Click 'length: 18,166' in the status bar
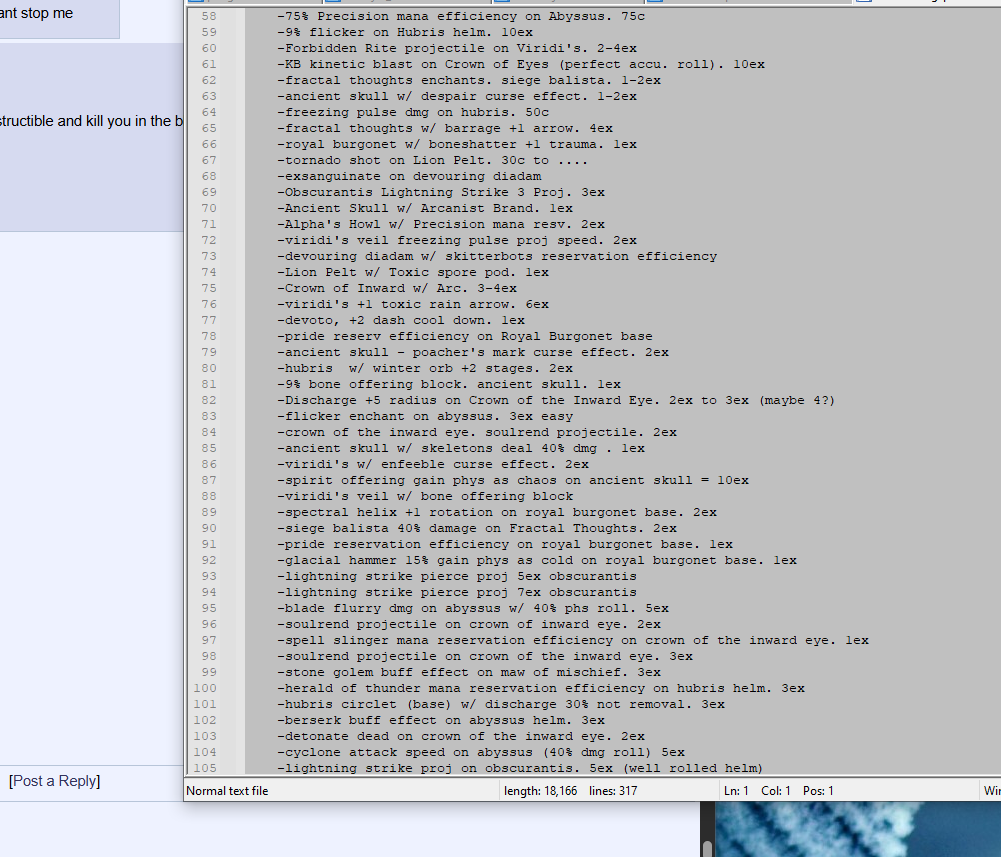Image resolution: width=1001 pixels, height=857 pixels. [x=540, y=791]
